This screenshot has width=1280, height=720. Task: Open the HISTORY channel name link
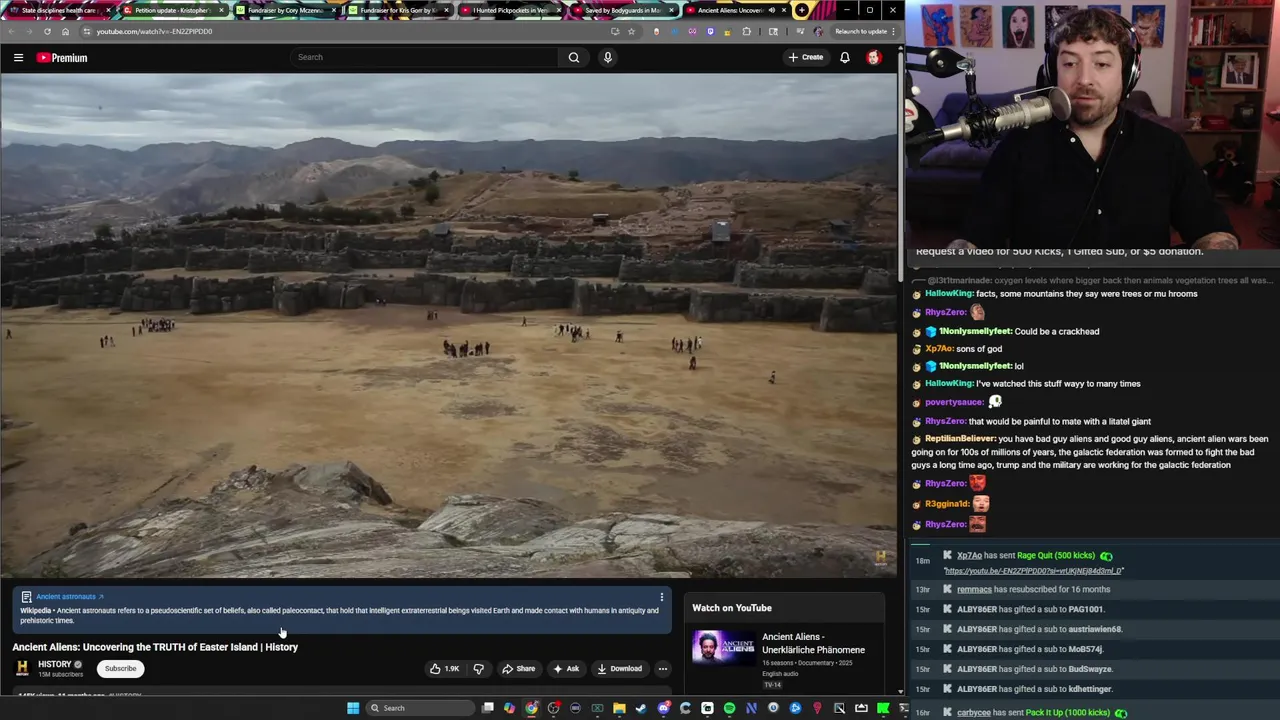[x=55, y=664]
